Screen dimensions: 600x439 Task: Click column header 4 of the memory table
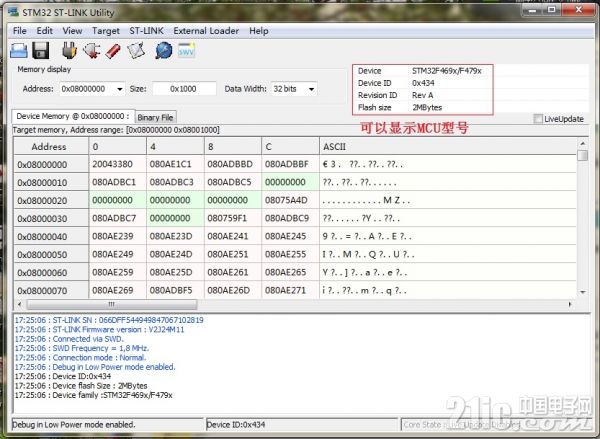[x=175, y=147]
